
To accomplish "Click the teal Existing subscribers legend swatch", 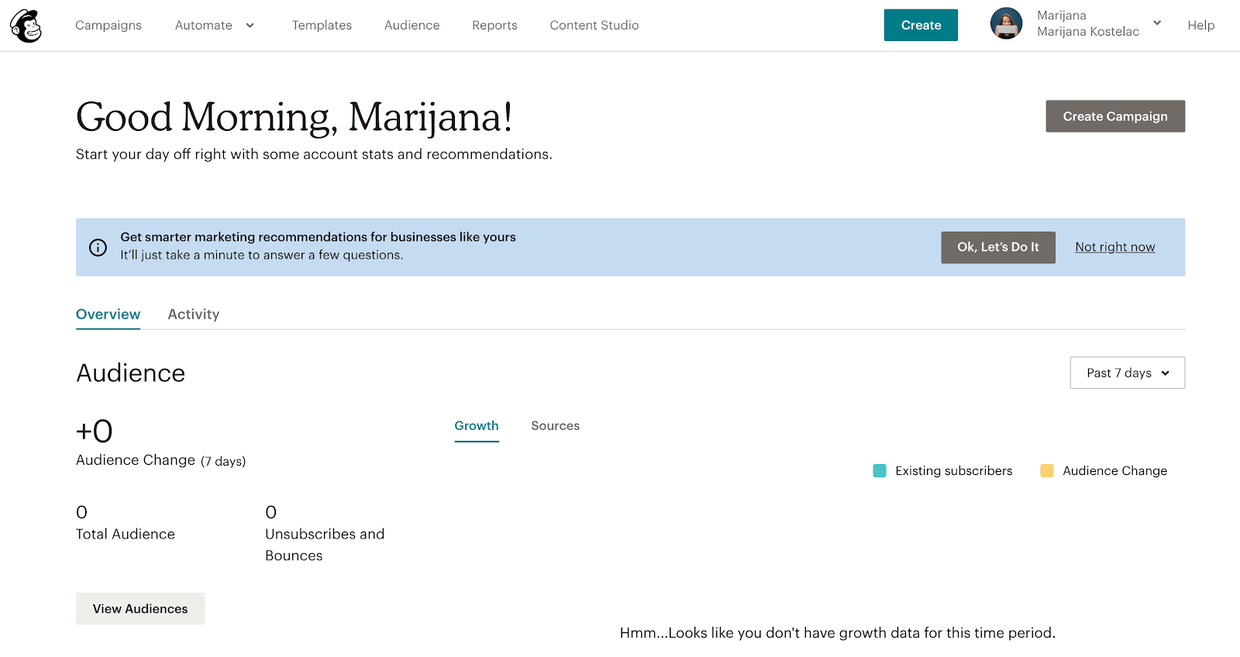I will pyautogui.click(x=880, y=471).
